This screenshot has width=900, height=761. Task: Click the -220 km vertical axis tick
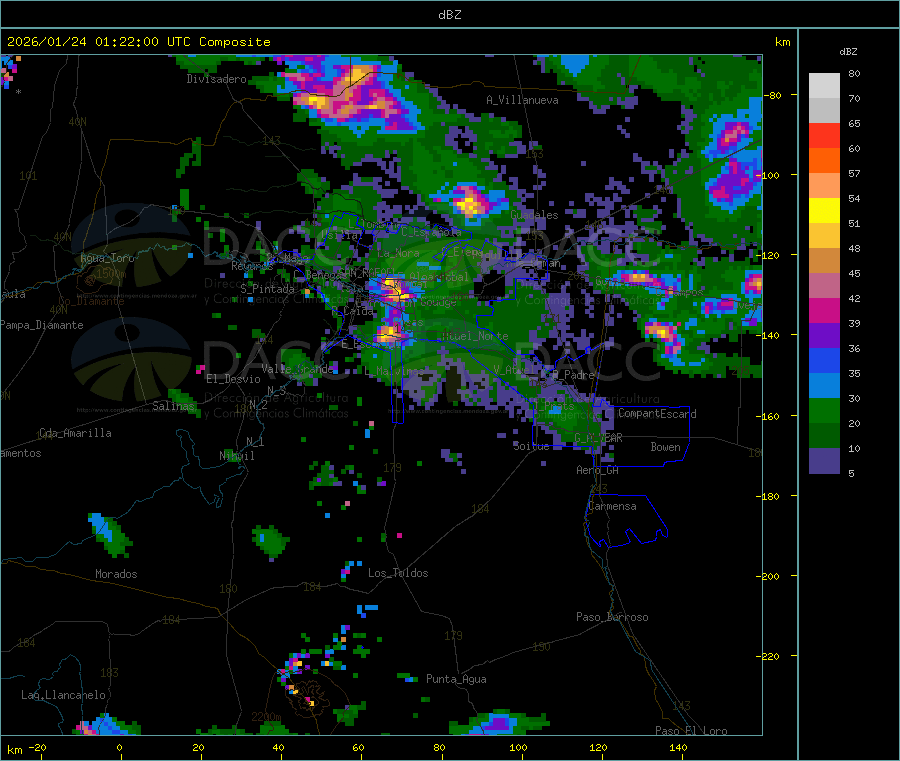[770, 657]
